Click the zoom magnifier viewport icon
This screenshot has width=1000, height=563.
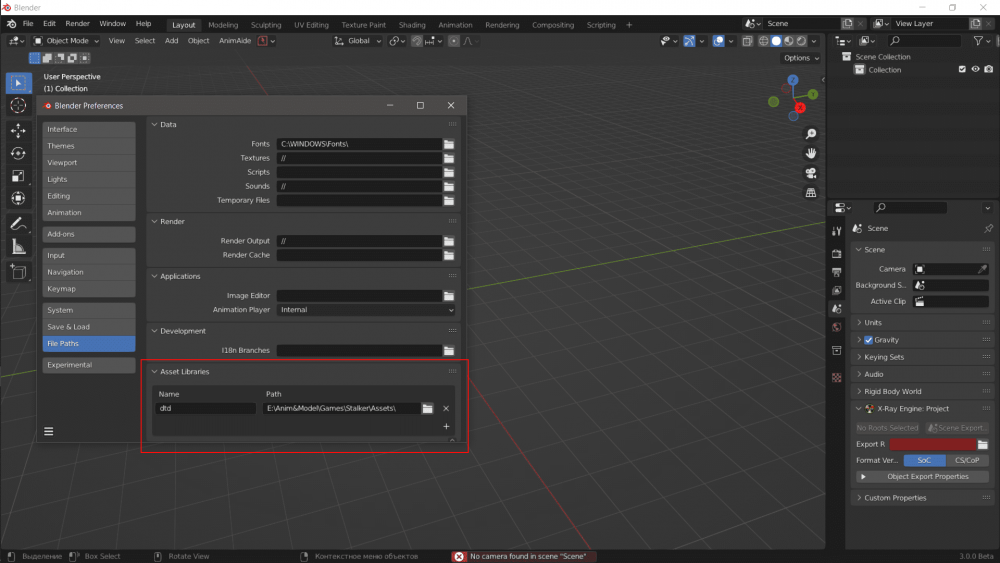[x=811, y=134]
